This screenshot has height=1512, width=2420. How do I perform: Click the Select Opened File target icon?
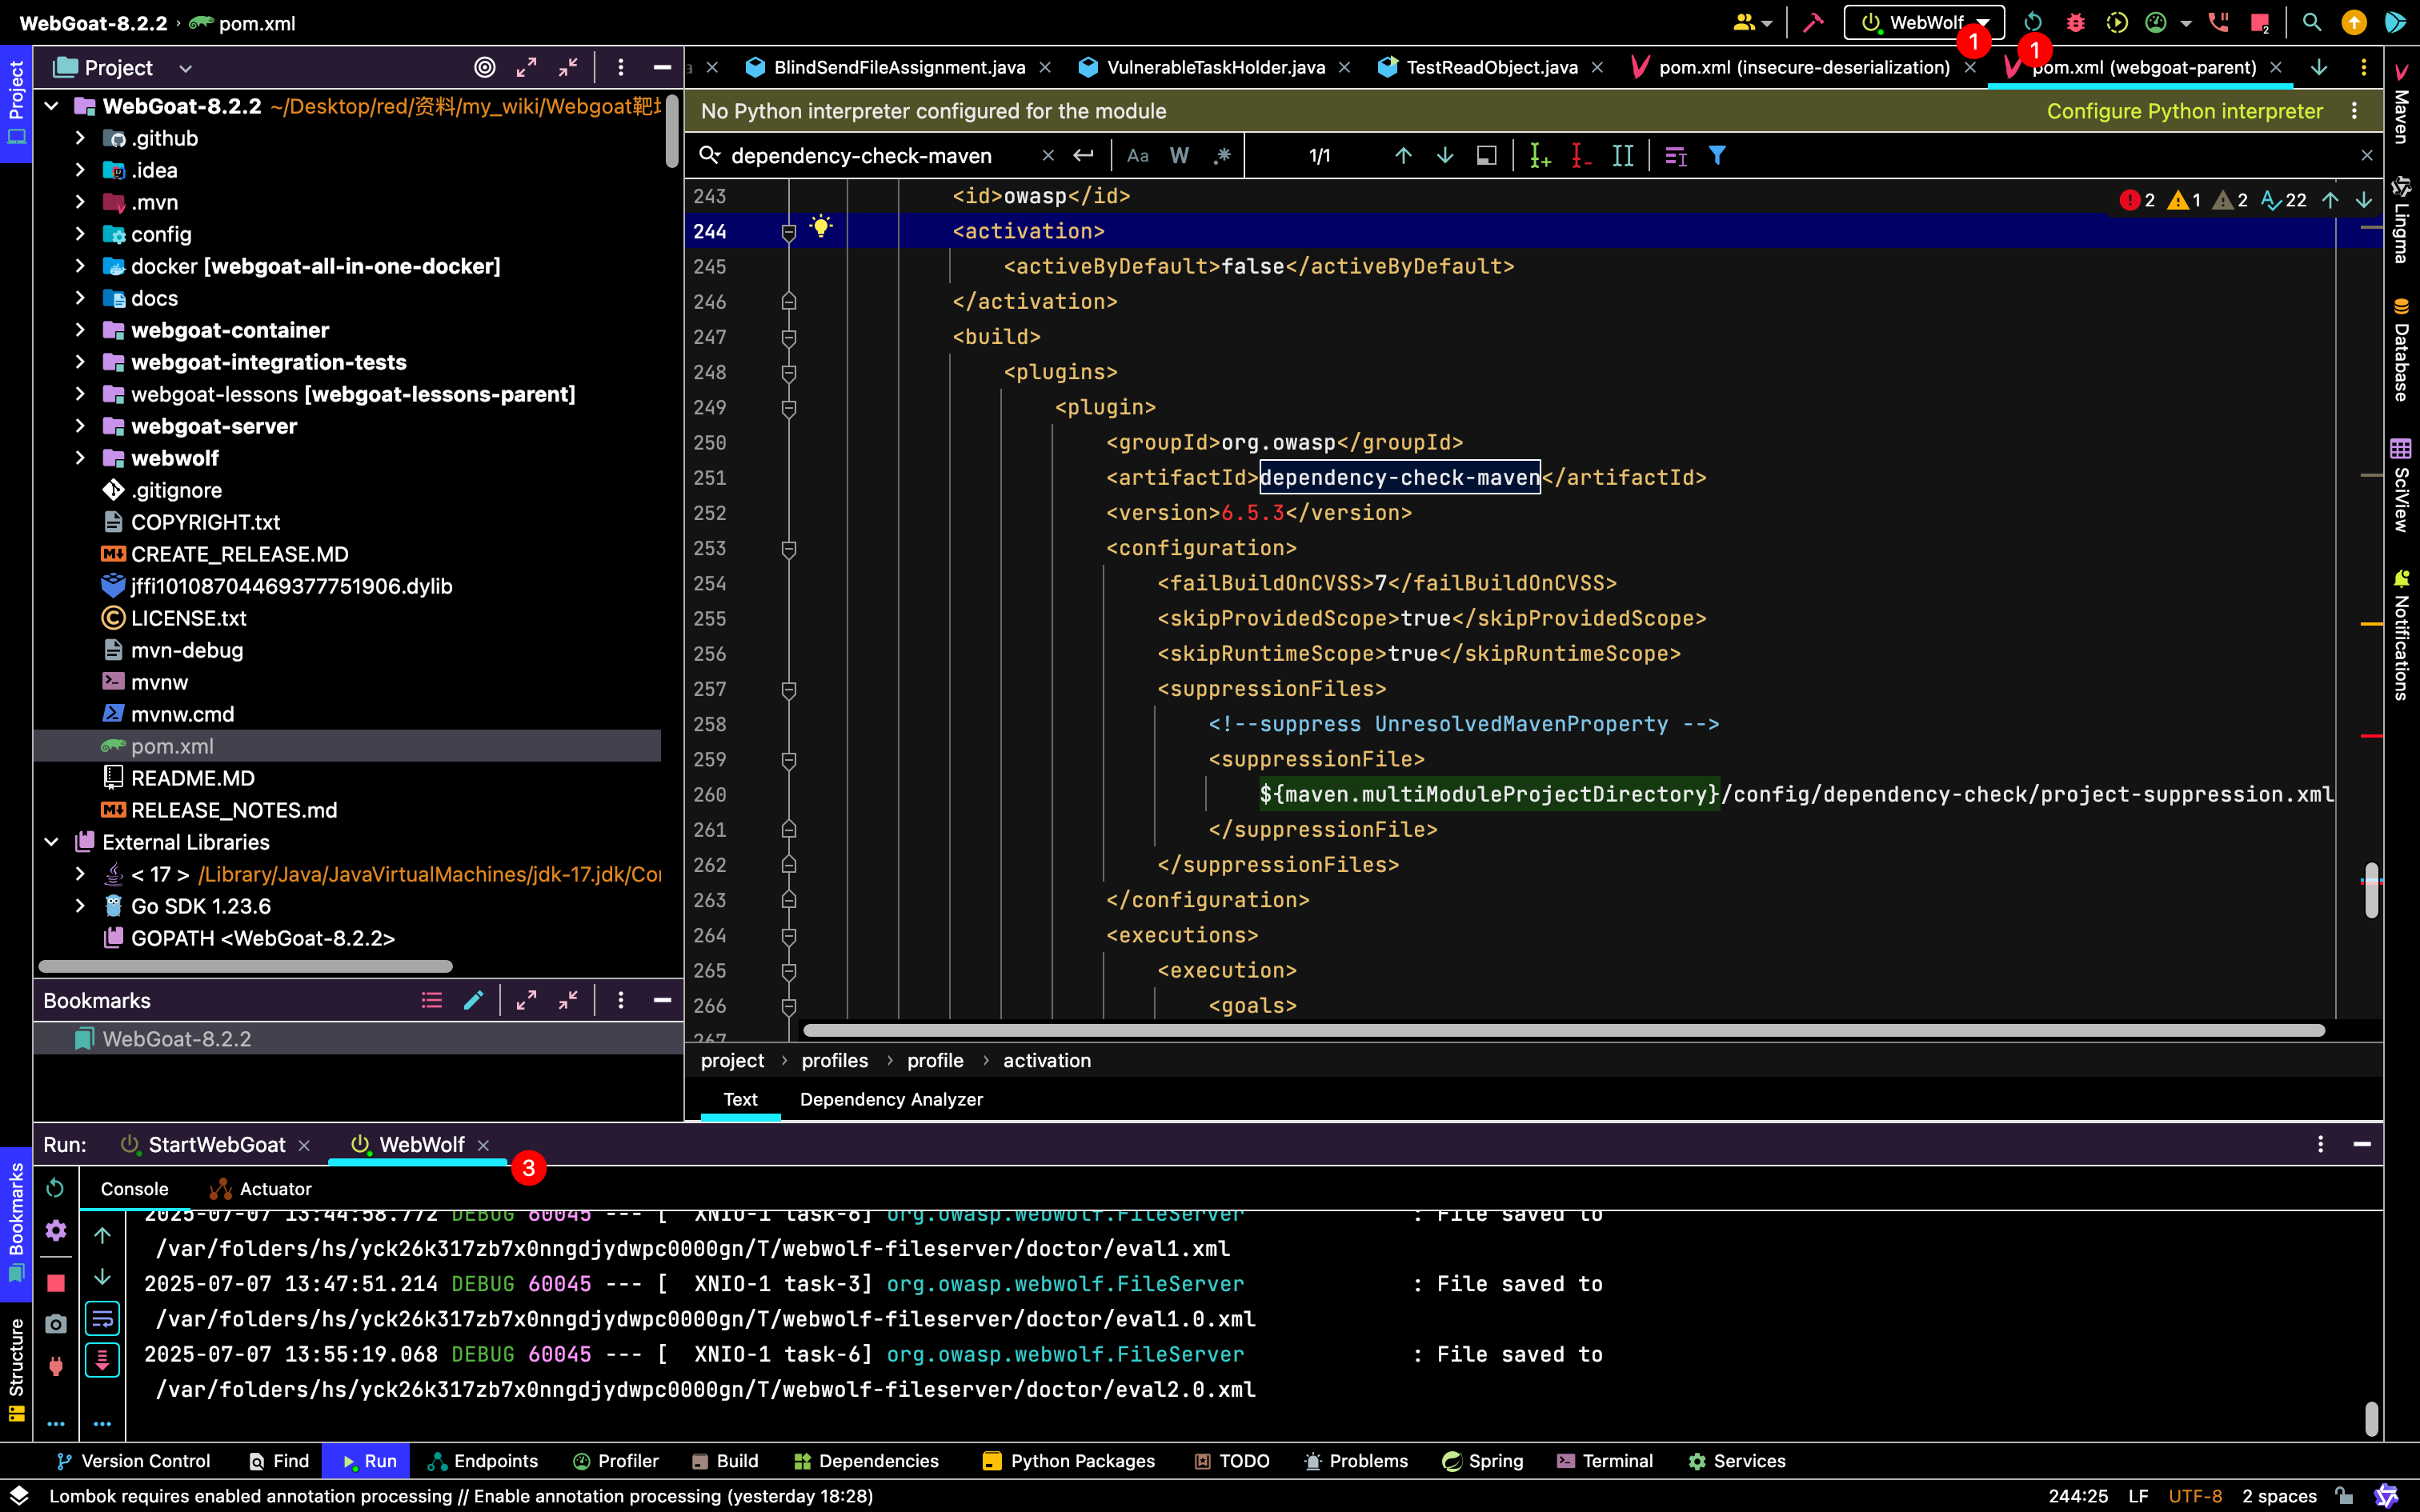484,67
